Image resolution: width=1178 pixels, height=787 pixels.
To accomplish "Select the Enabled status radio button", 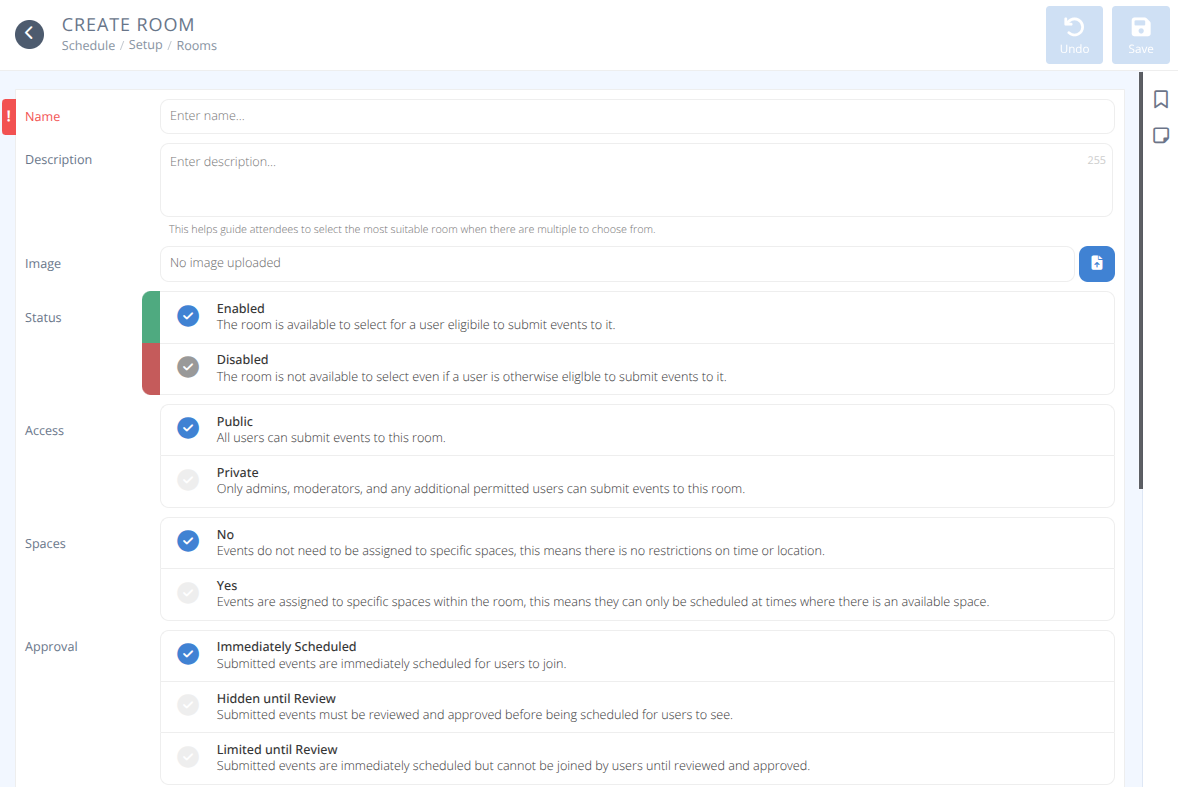I will point(188,315).
